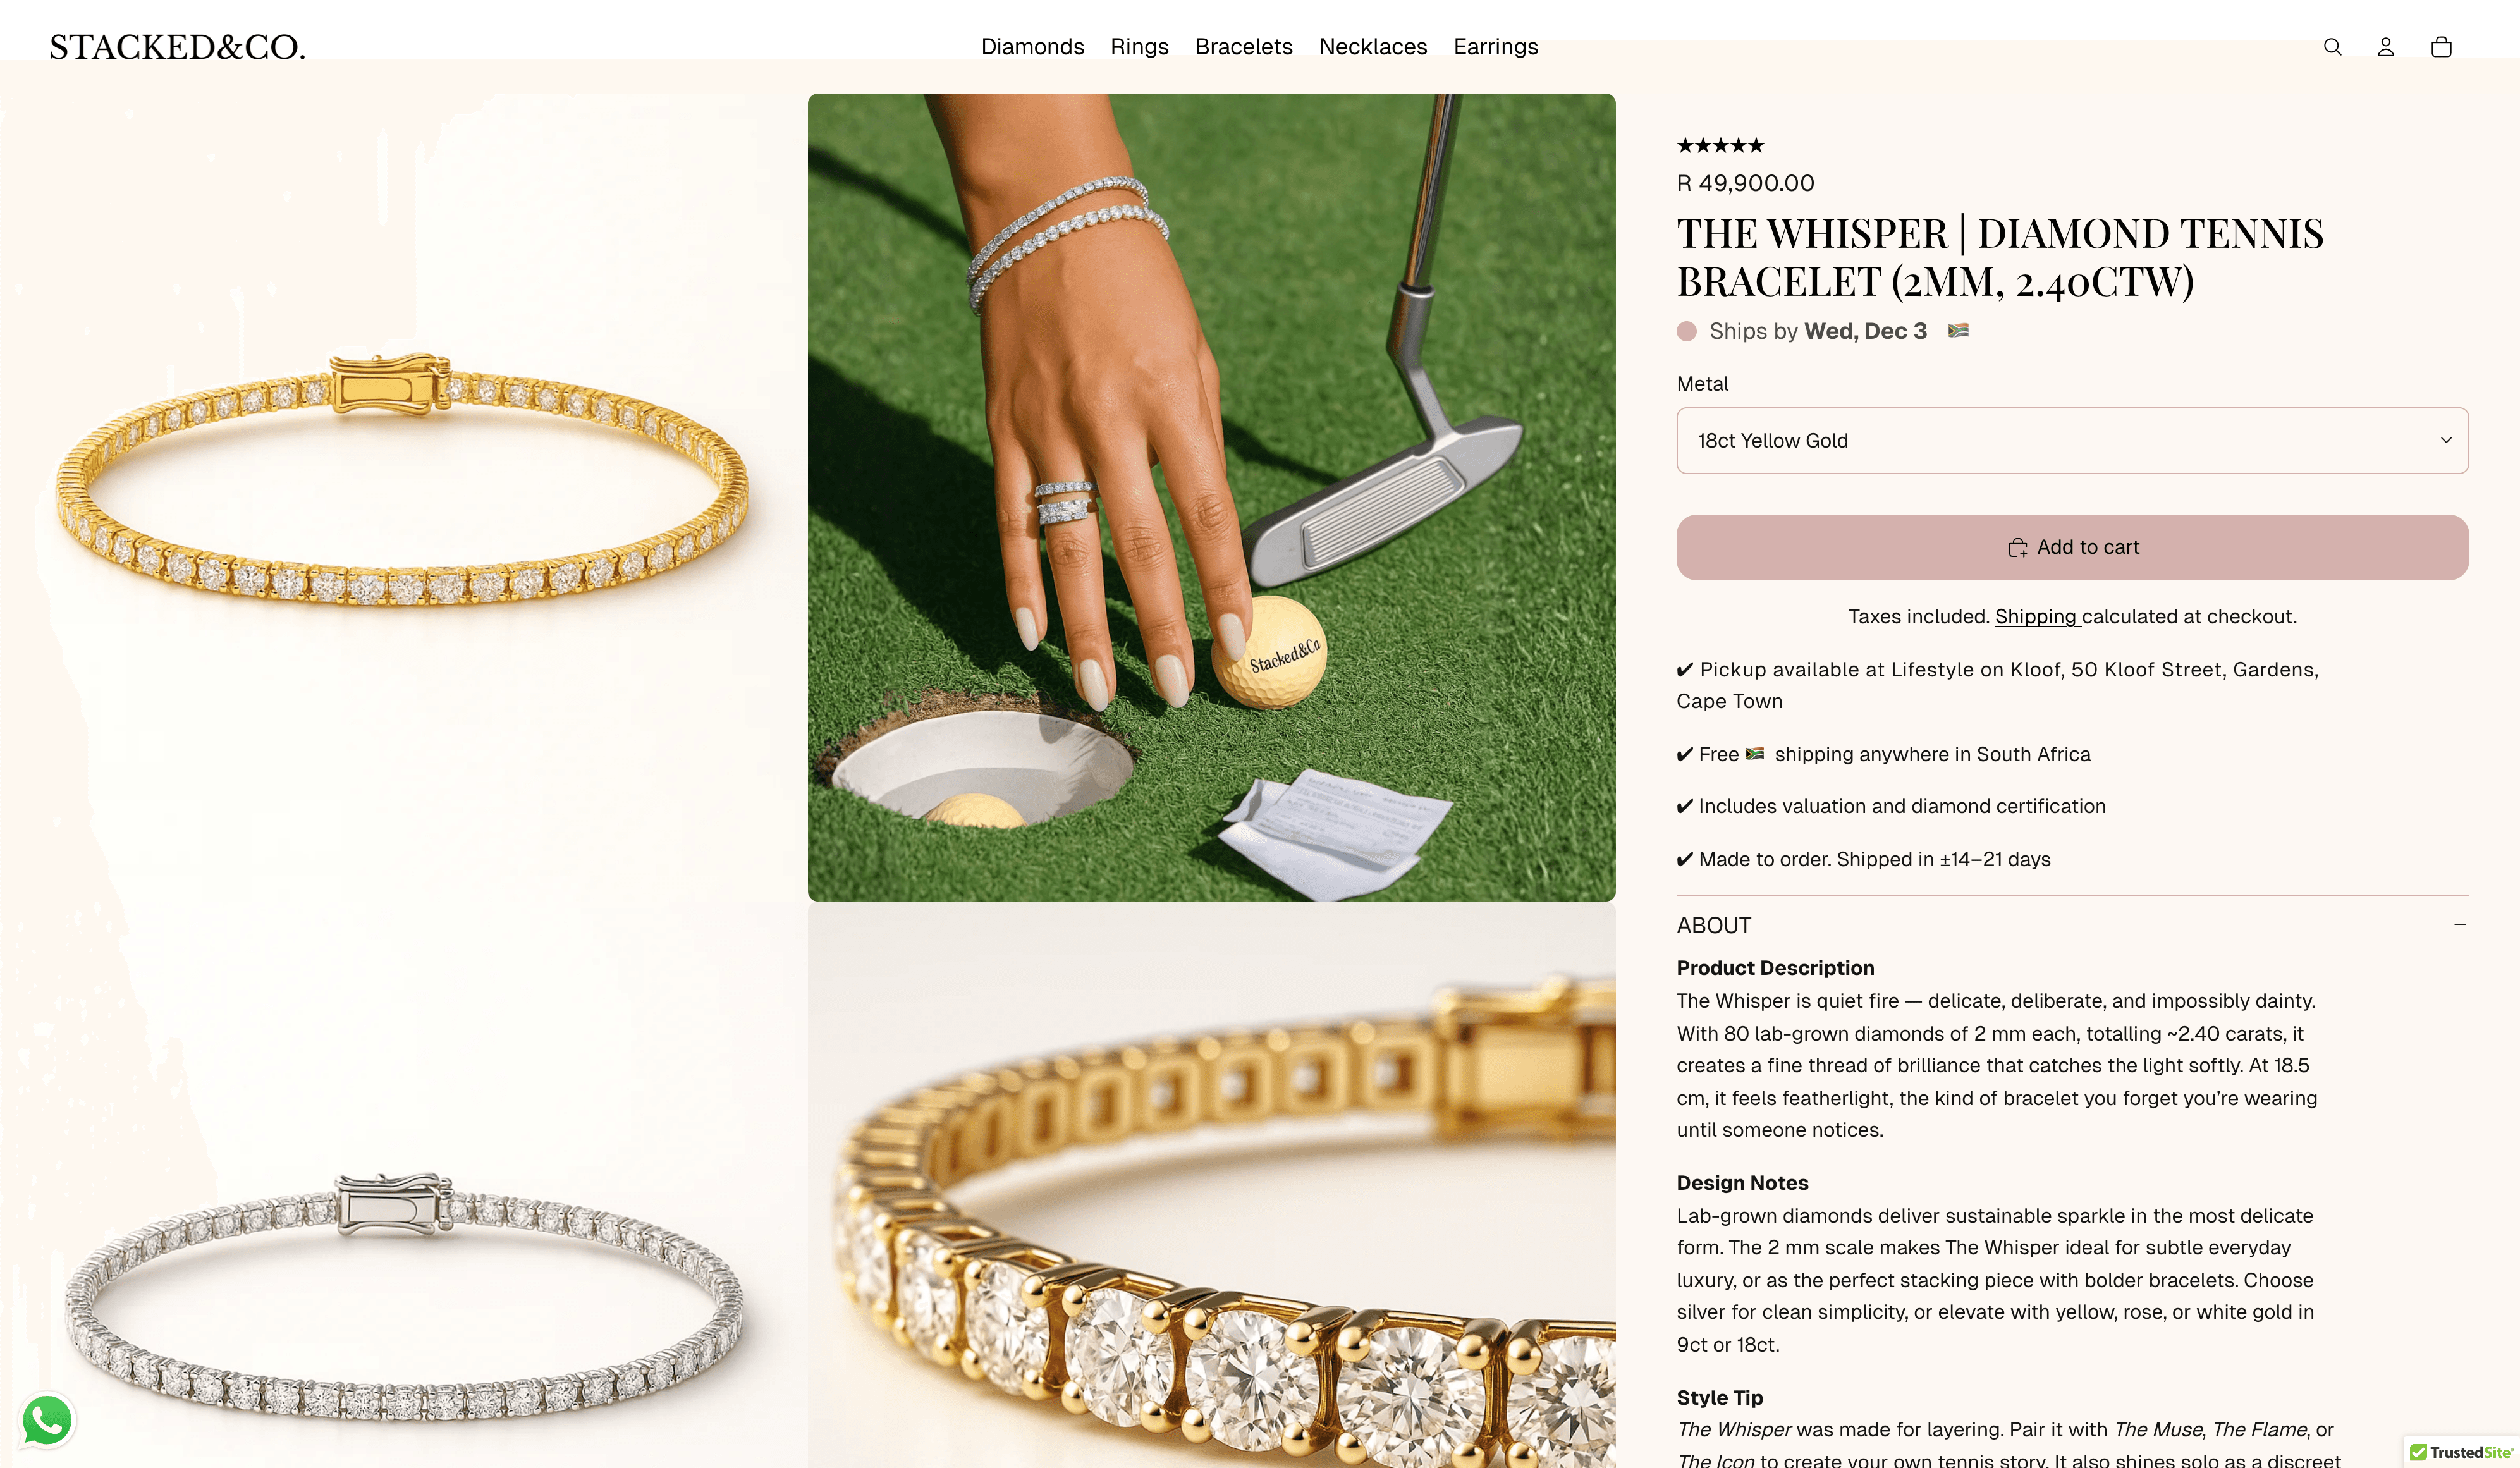Click the STACKED&CO. logo
The height and width of the screenshot is (1468, 2520).
[177, 47]
